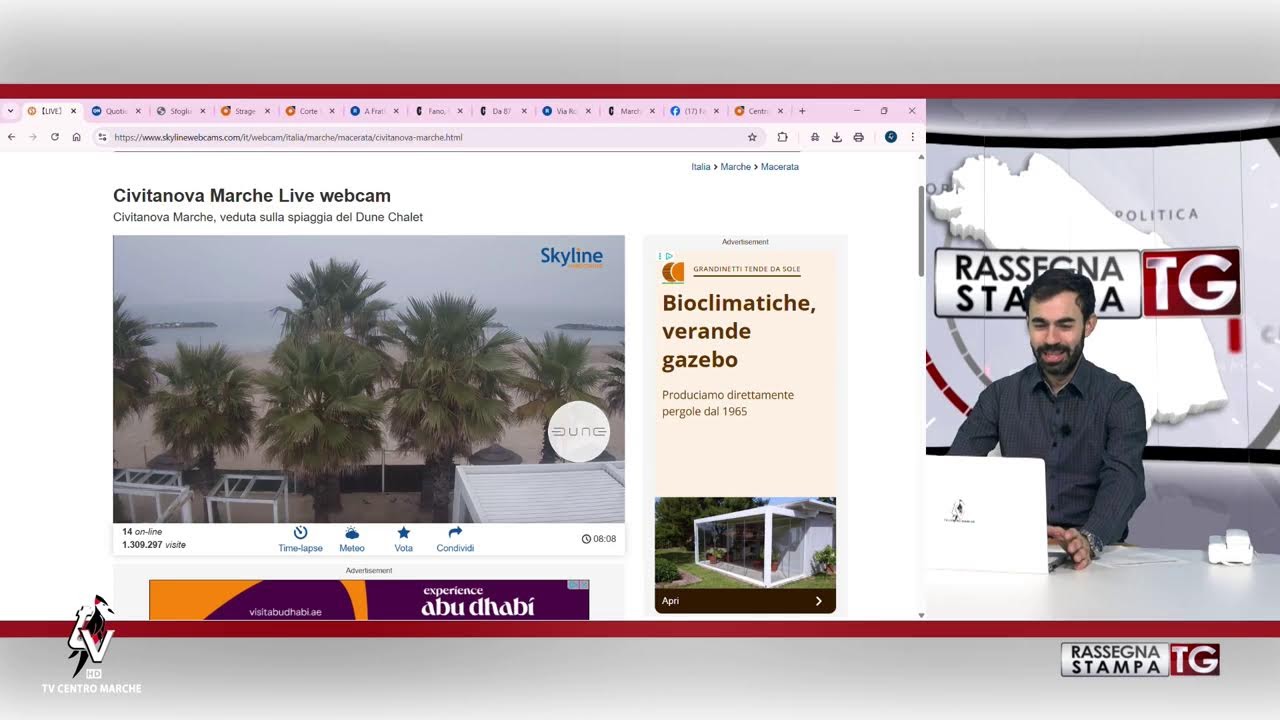The width and height of the screenshot is (1280, 720).
Task: Click the Macerata breadcrumb link
Action: 780,167
